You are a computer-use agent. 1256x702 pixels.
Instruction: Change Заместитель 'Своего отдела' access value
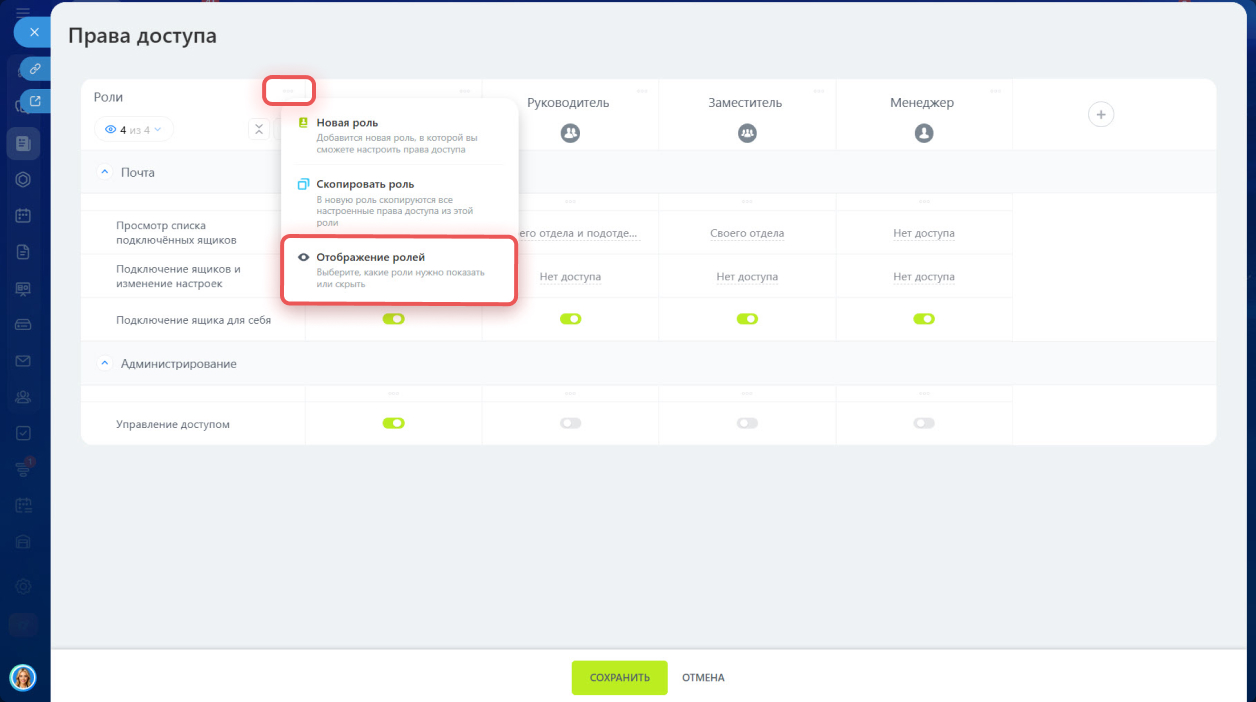tap(747, 233)
